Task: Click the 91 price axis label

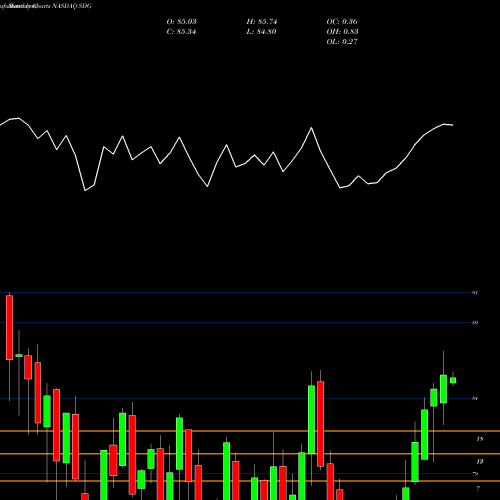Action: coord(475,293)
